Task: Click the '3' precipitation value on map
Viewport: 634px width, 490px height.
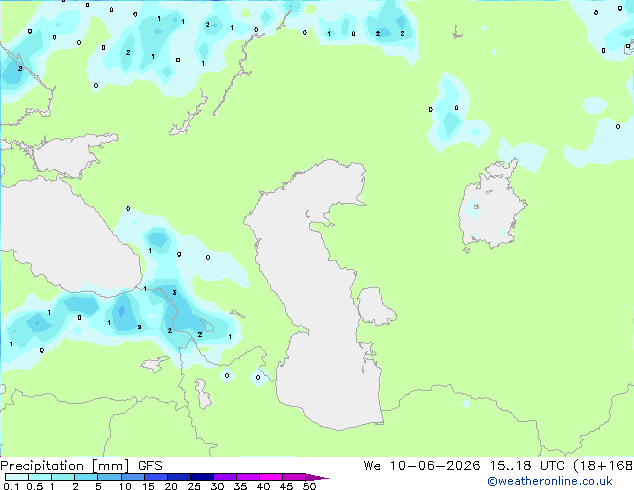Action: 174,292
